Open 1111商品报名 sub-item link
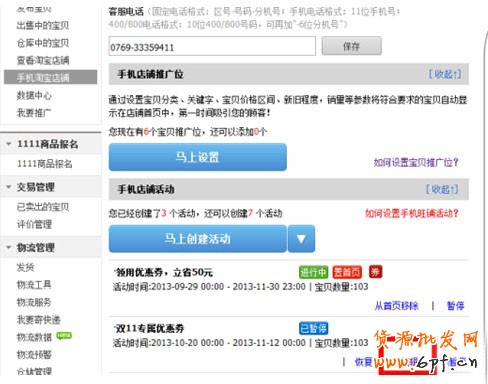Screen dimensions: 488x384 point(45,164)
